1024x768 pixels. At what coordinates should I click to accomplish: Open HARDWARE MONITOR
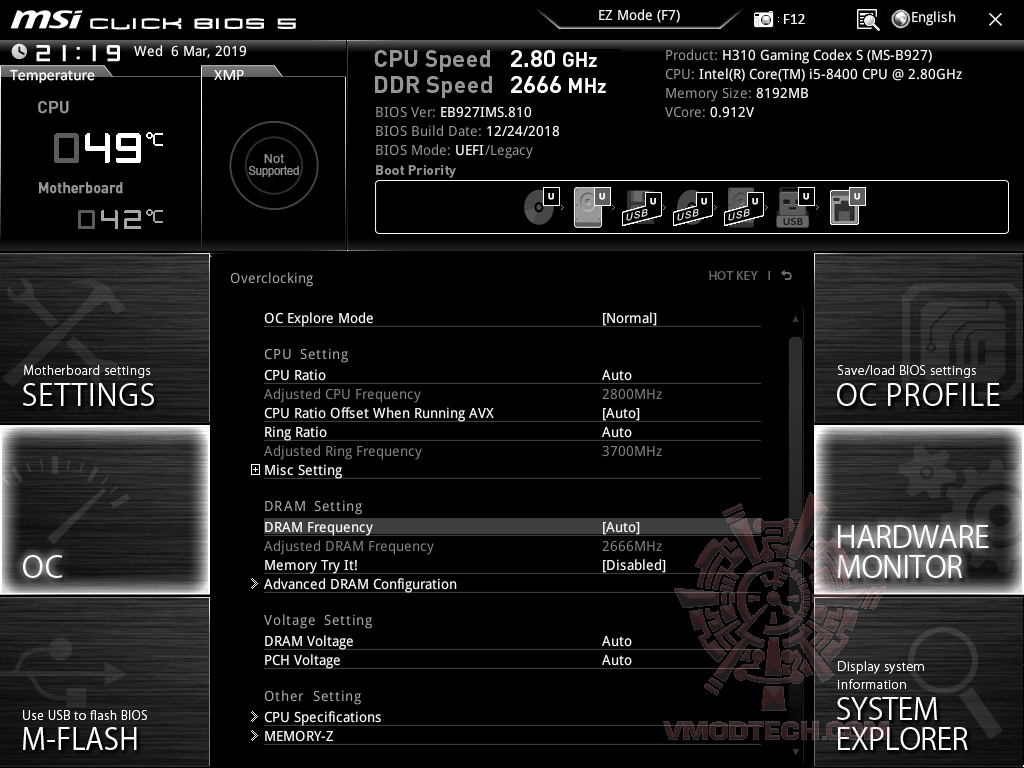coord(919,509)
